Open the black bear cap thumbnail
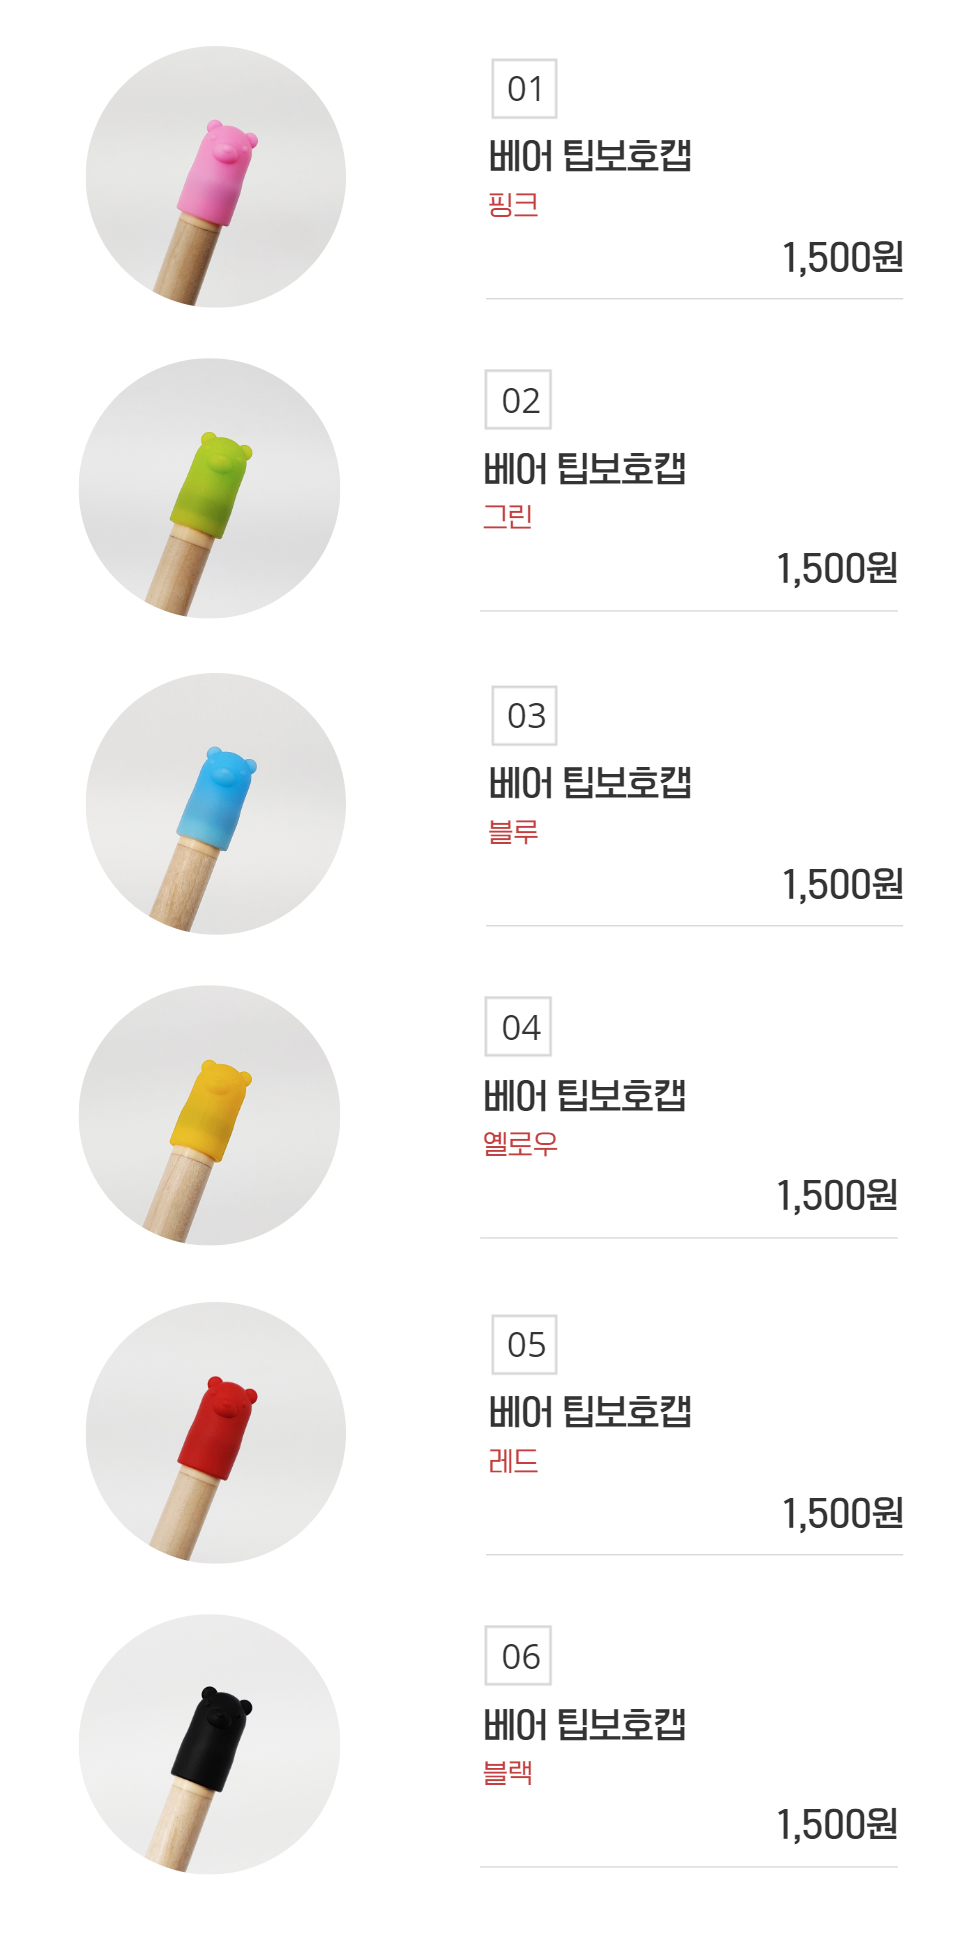The height and width of the screenshot is (1948, 962). click(209, 1744)
